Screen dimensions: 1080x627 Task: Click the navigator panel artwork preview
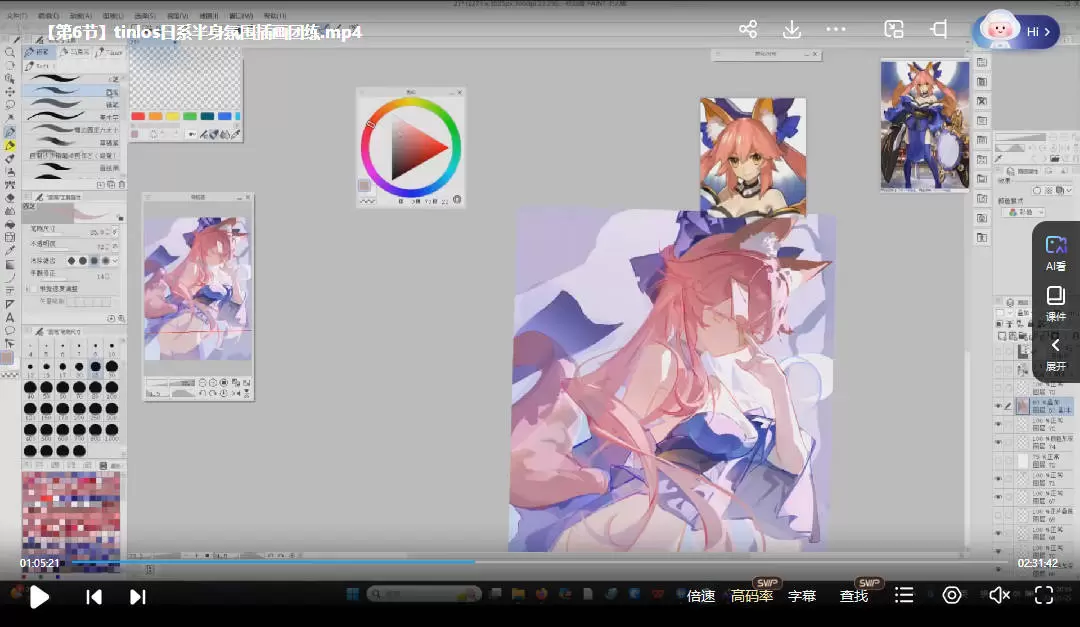[x=198, y=288]
